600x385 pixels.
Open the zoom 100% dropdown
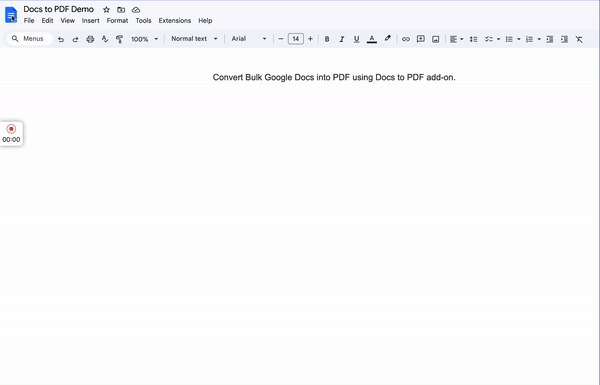tap(144, 39)
